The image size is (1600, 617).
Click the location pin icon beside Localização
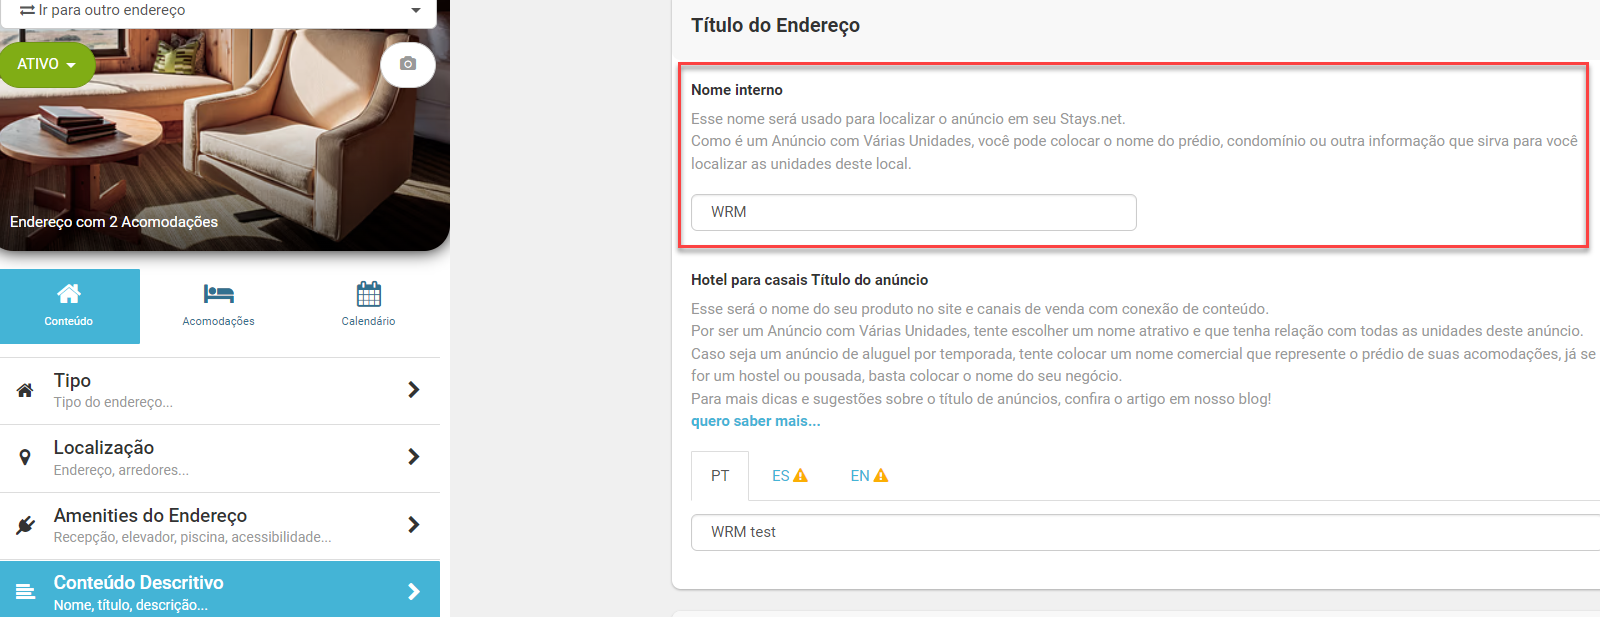click(25, 457)
